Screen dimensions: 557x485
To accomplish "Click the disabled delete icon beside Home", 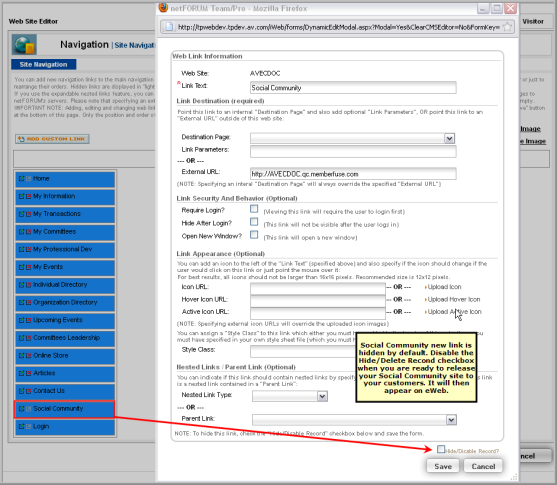I will tap(28, 178).
